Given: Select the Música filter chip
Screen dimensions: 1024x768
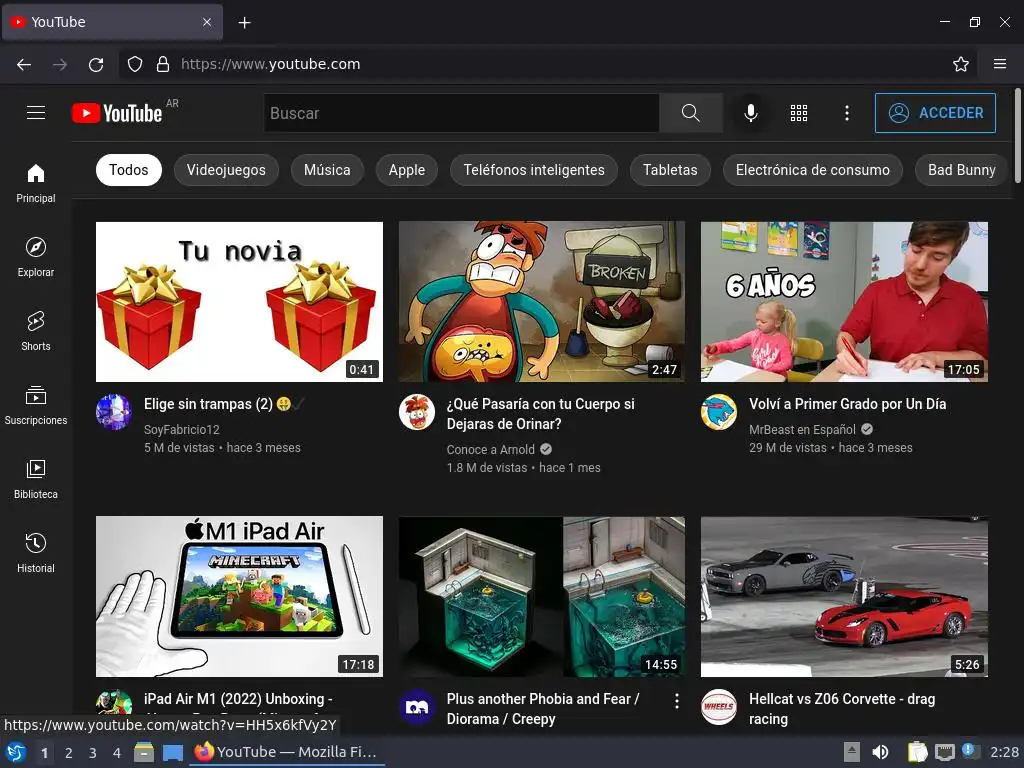Looking at the screenshot, I should click(327, 170).
